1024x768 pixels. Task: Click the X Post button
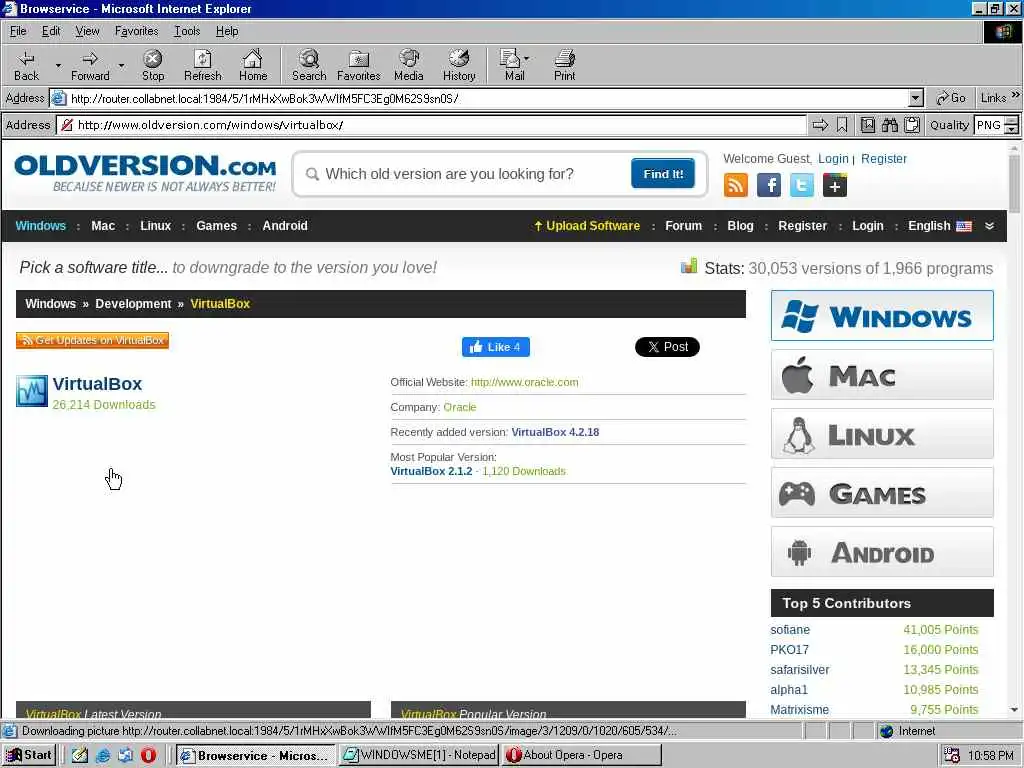coord(667,347)
